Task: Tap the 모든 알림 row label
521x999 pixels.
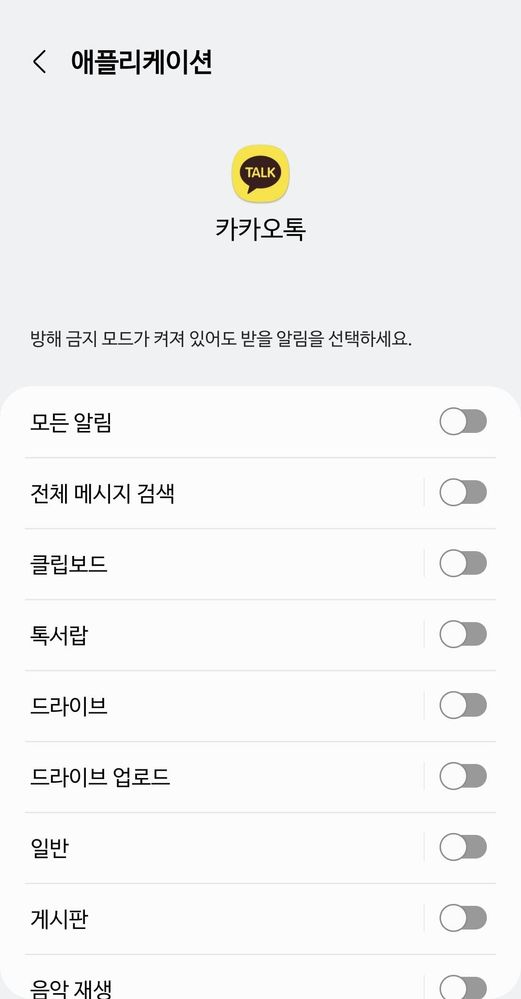Action: (71, 422)
